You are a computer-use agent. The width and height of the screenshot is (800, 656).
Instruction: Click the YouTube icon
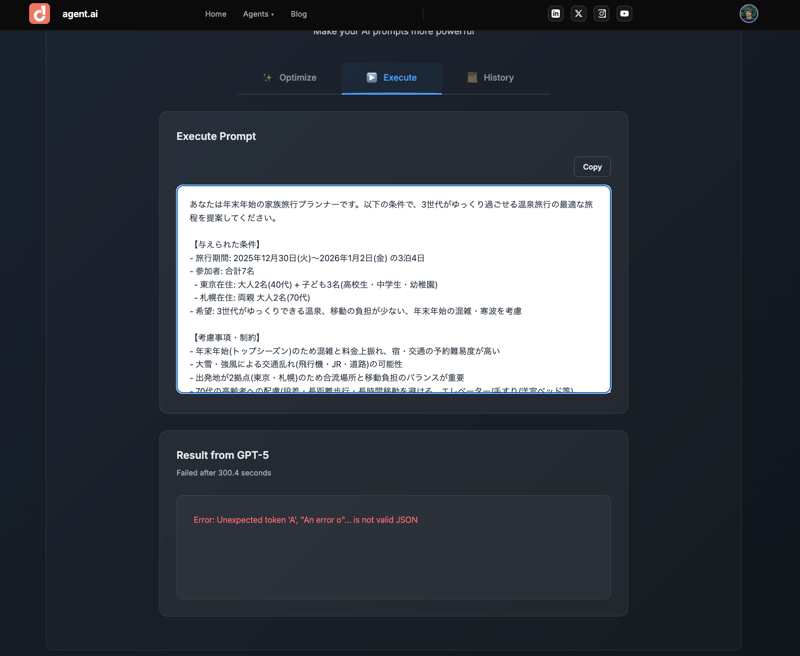[624, 14]
